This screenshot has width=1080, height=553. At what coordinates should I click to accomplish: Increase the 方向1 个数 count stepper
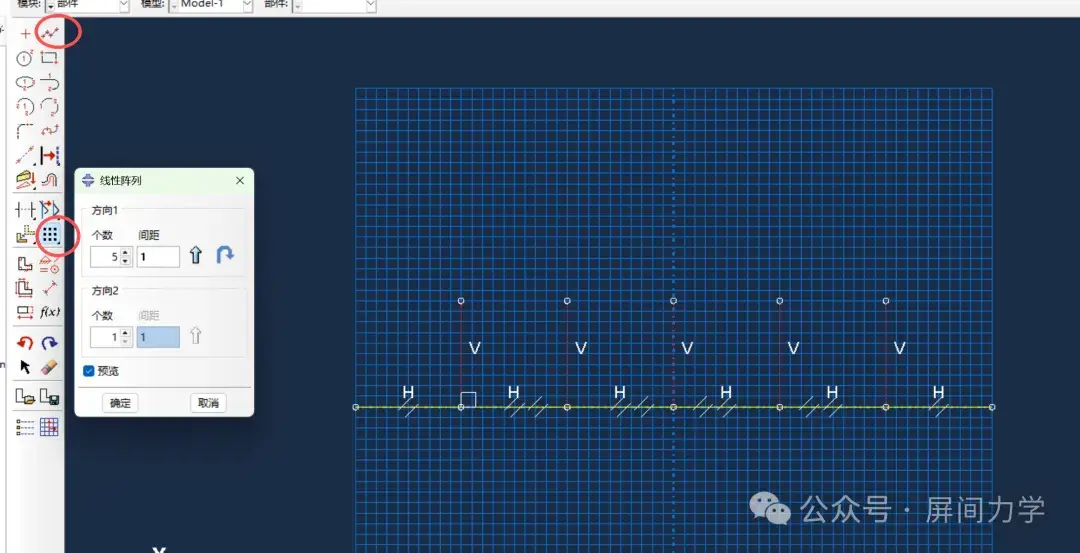125,253
